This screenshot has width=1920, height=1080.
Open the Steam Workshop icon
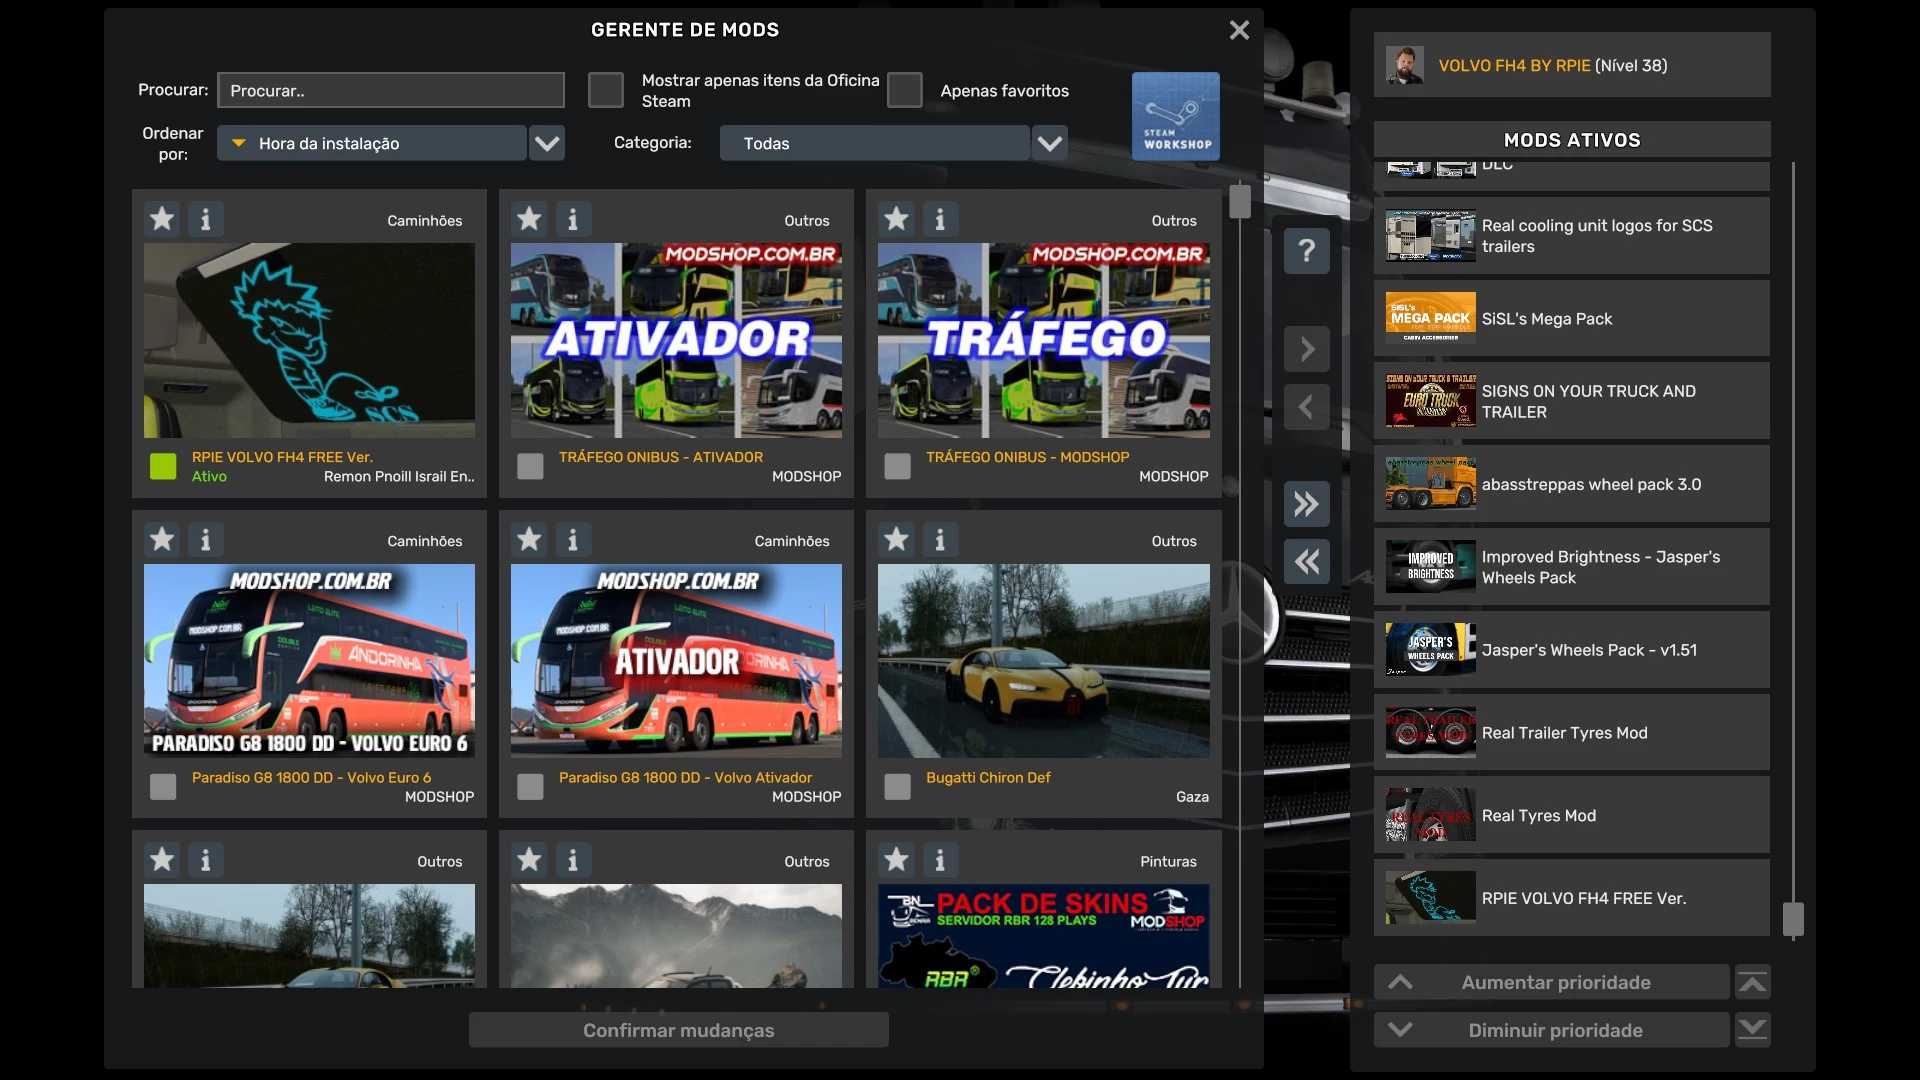[x=1175, y=116]
